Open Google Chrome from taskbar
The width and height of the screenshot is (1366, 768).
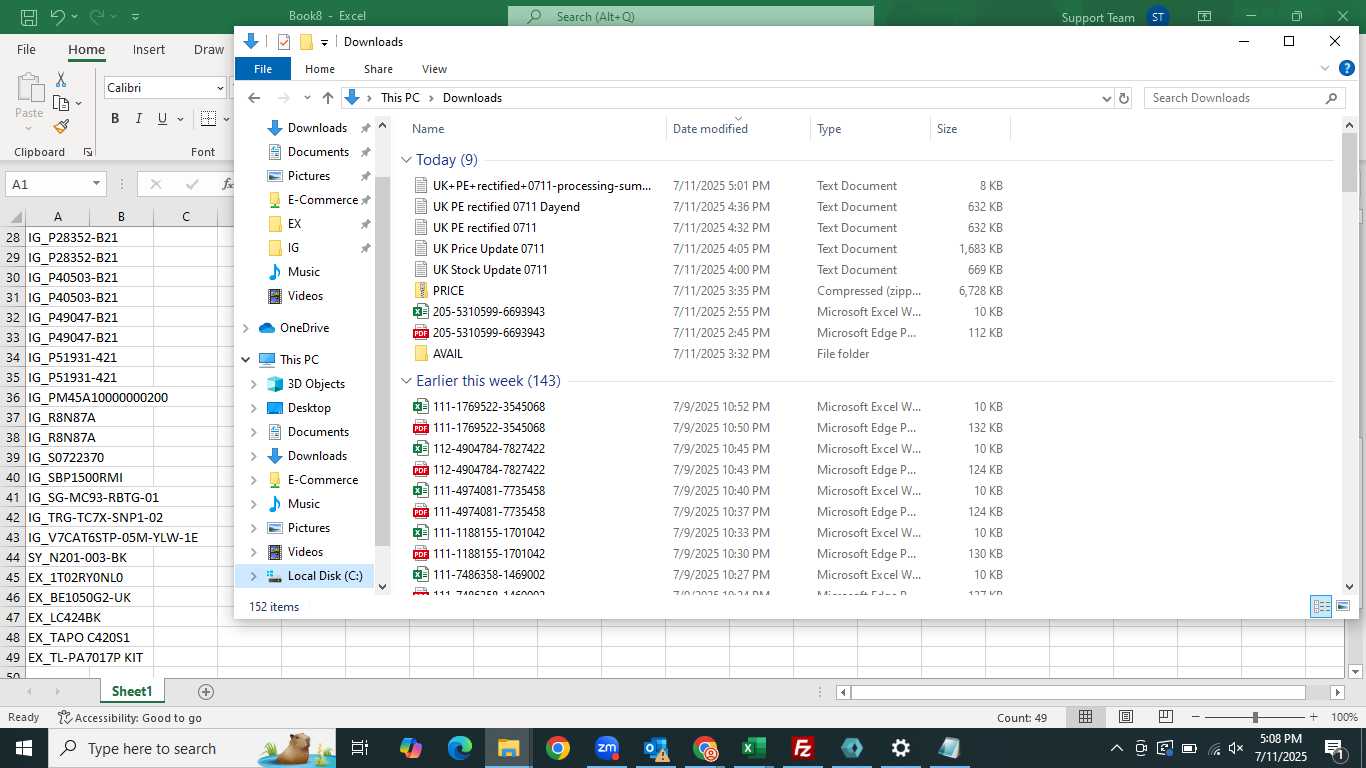point(558,748)
